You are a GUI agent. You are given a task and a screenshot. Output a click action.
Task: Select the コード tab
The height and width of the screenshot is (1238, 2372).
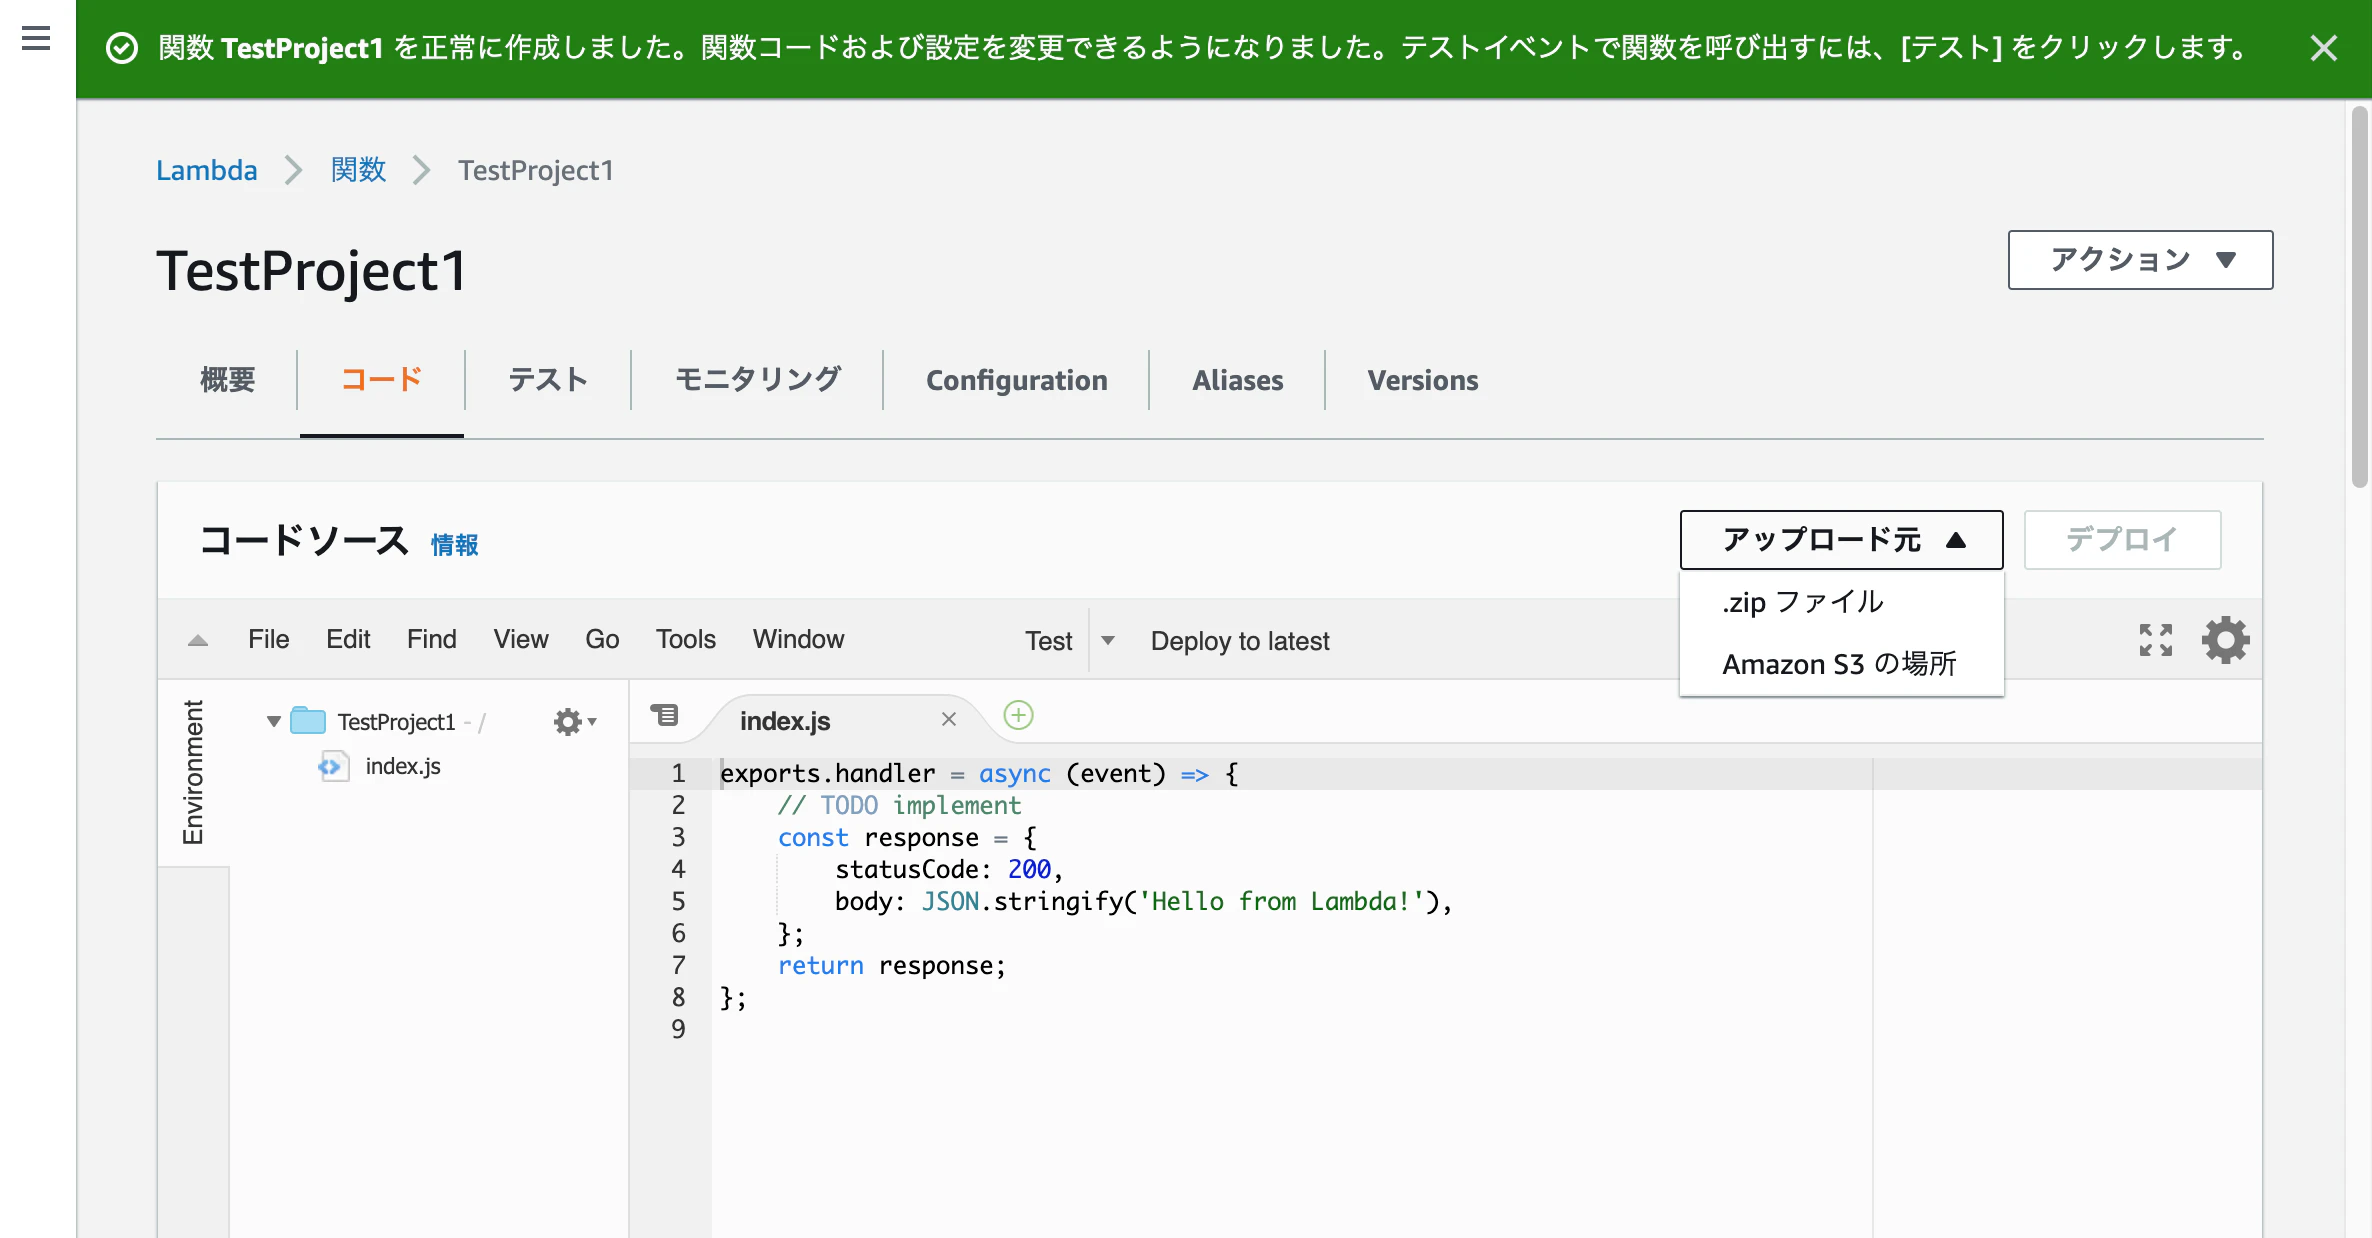click(382, 380)
